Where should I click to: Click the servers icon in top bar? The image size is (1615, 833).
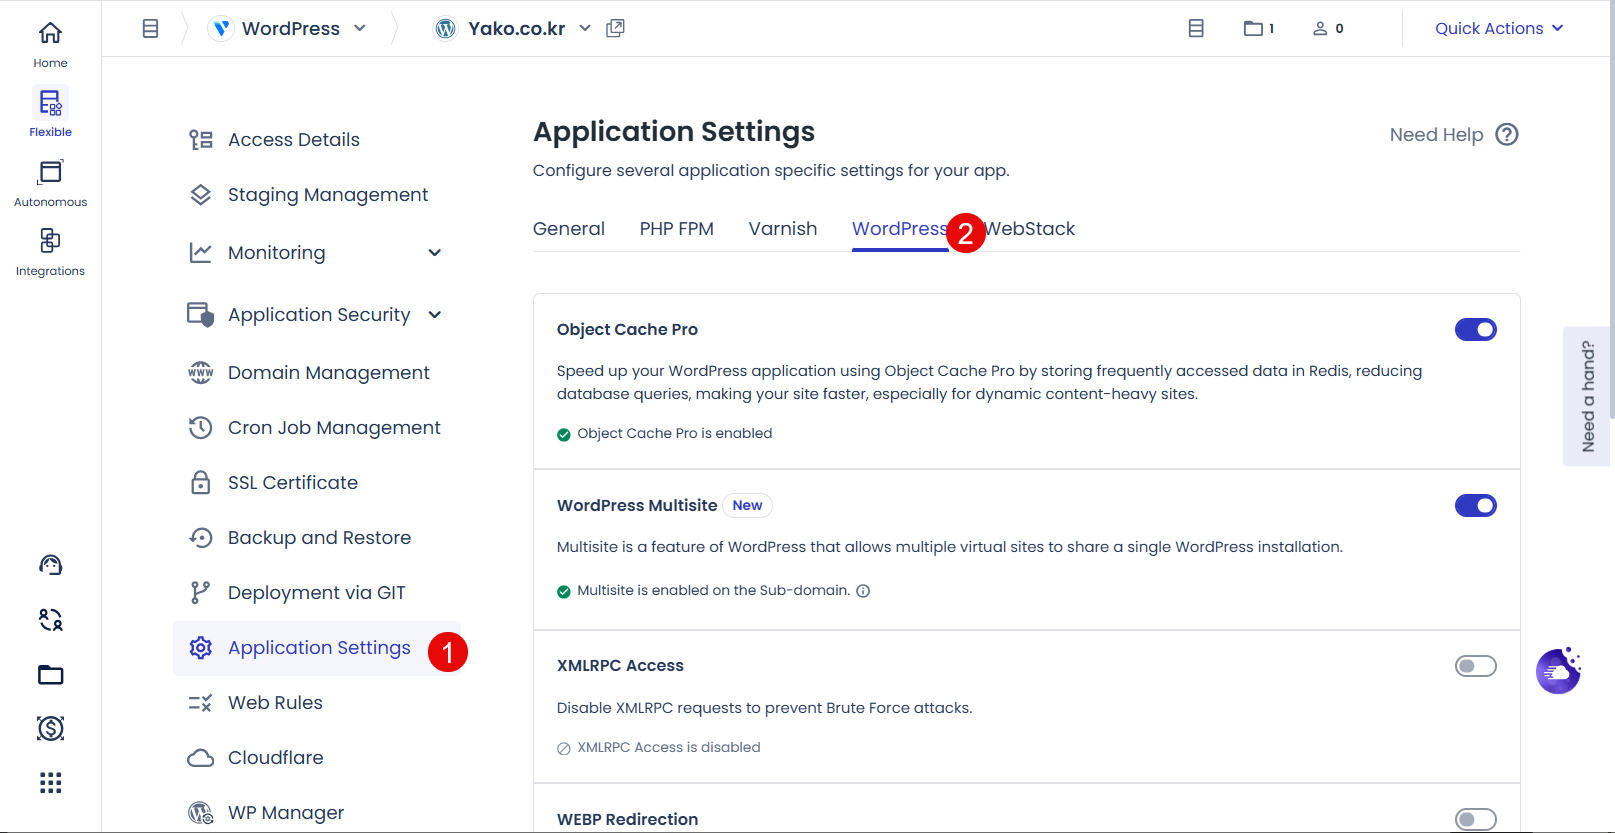(1196, 29)
